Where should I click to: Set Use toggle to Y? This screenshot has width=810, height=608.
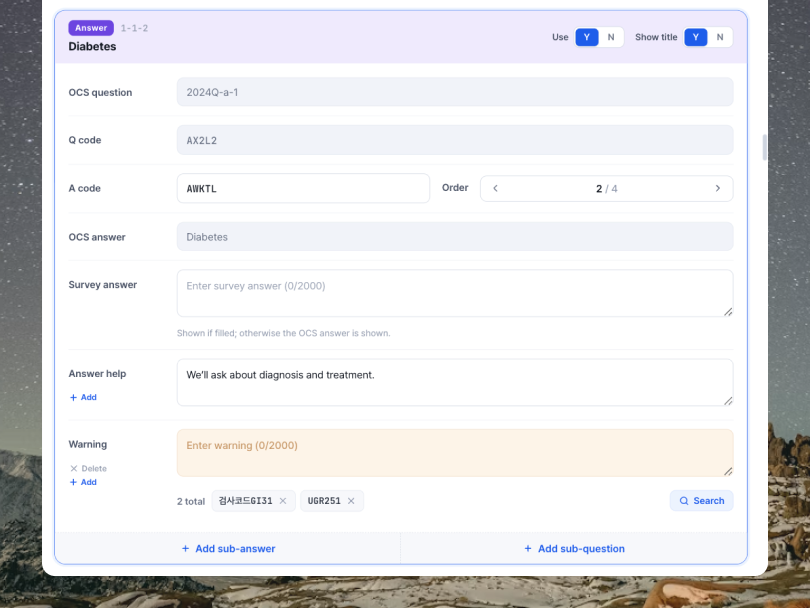587,37
